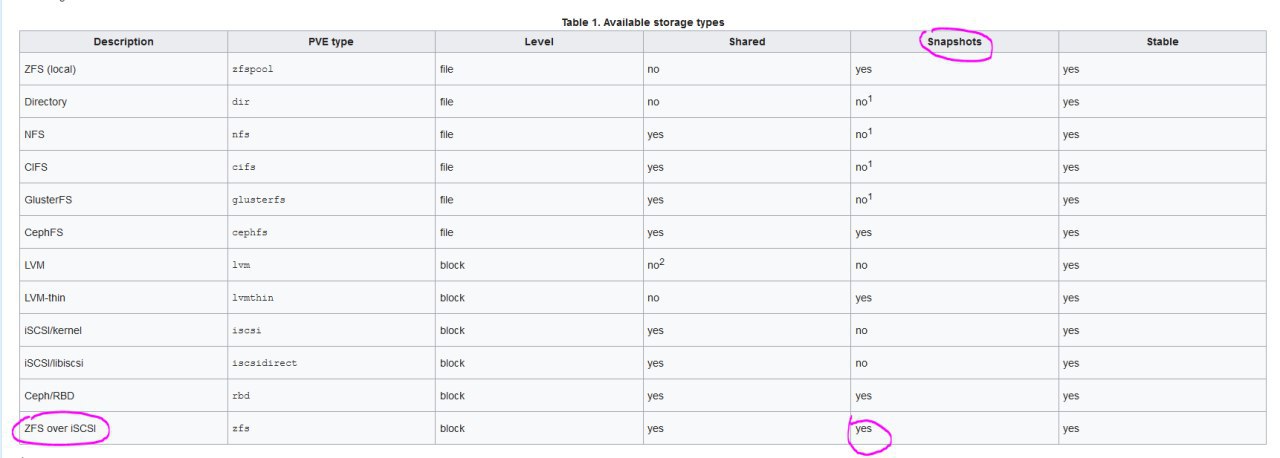Select the table caption 'Table 1. Available storage types'
1280x458 pixels.
[x=643, y=21]
